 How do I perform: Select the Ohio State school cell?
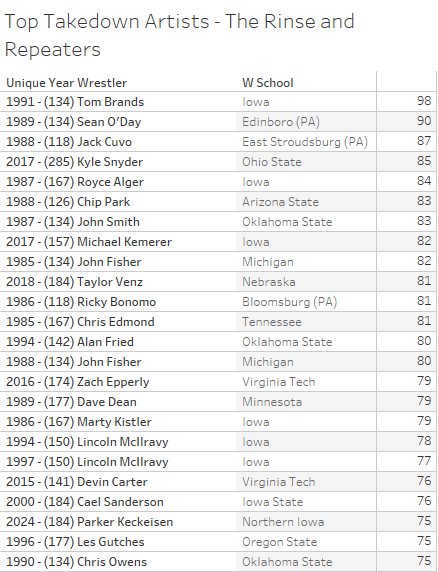point(272,162)
